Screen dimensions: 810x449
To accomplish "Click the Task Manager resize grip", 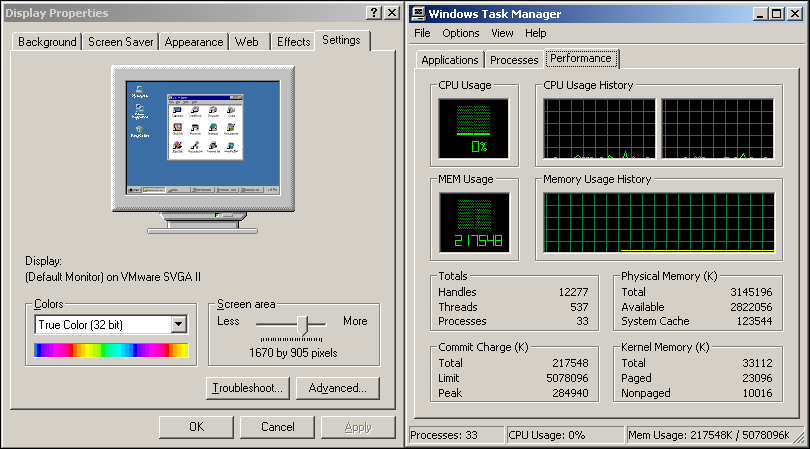I will (800, 437).
